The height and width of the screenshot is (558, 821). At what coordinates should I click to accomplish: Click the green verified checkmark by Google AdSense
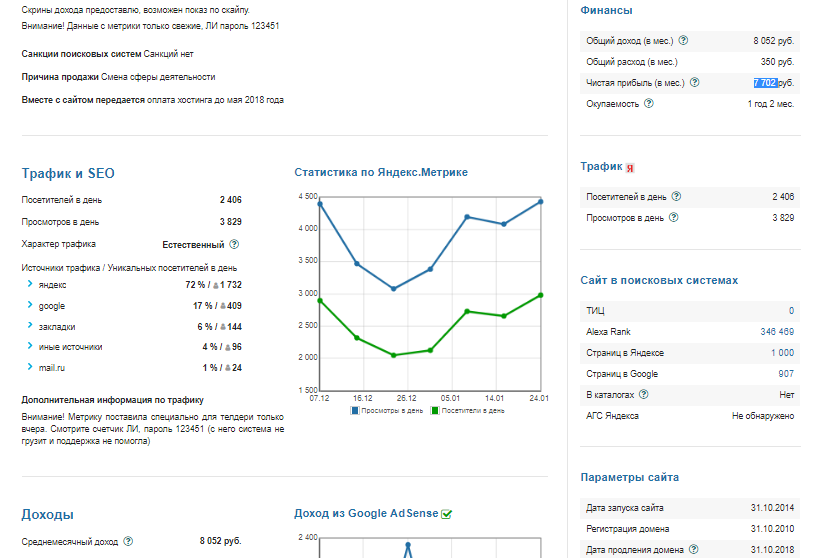tap(447, 514)
